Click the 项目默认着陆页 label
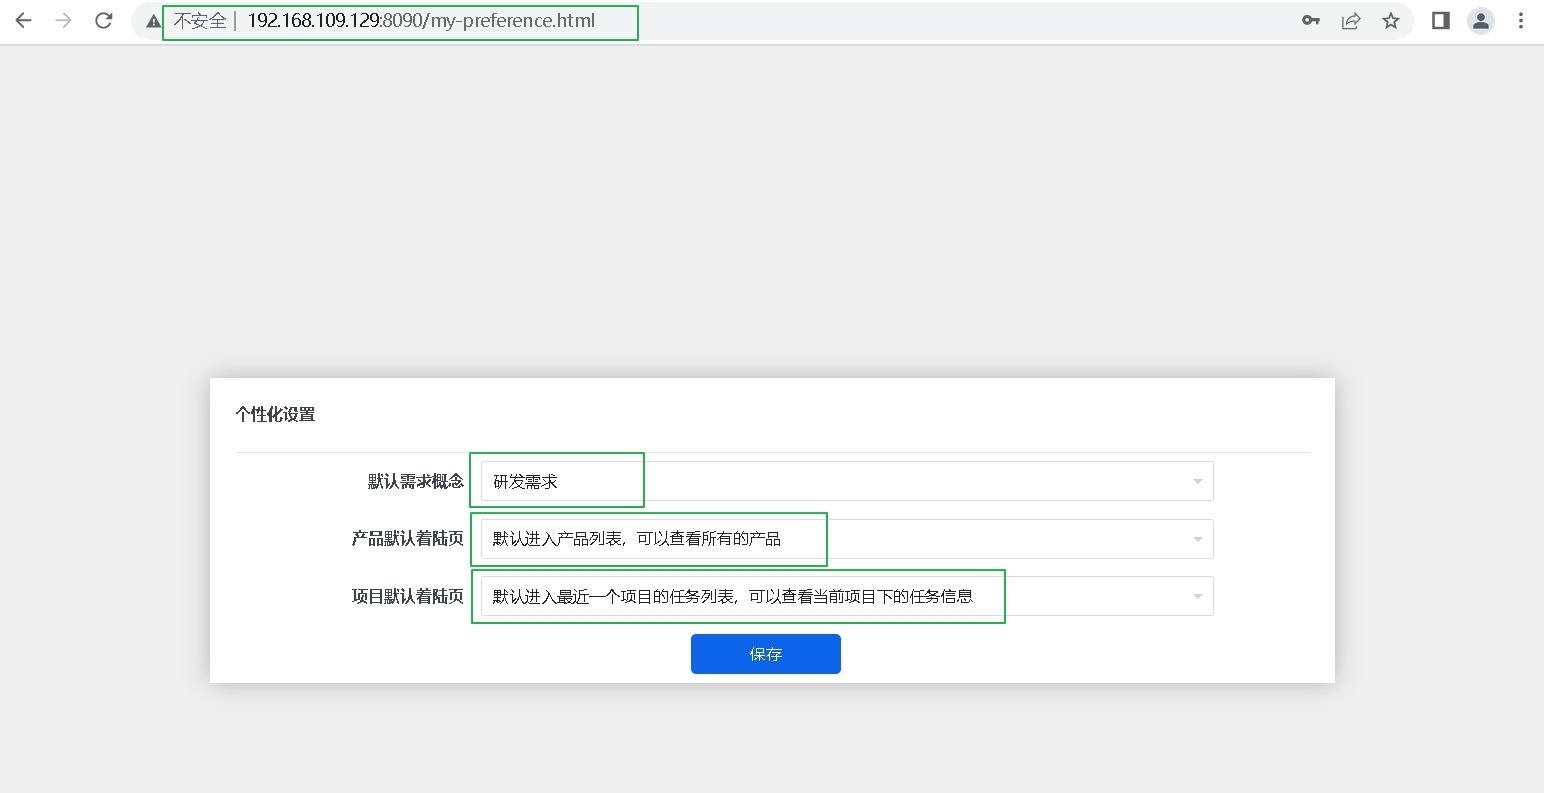Screen dimensions: 1544x793 coord(408,597)
